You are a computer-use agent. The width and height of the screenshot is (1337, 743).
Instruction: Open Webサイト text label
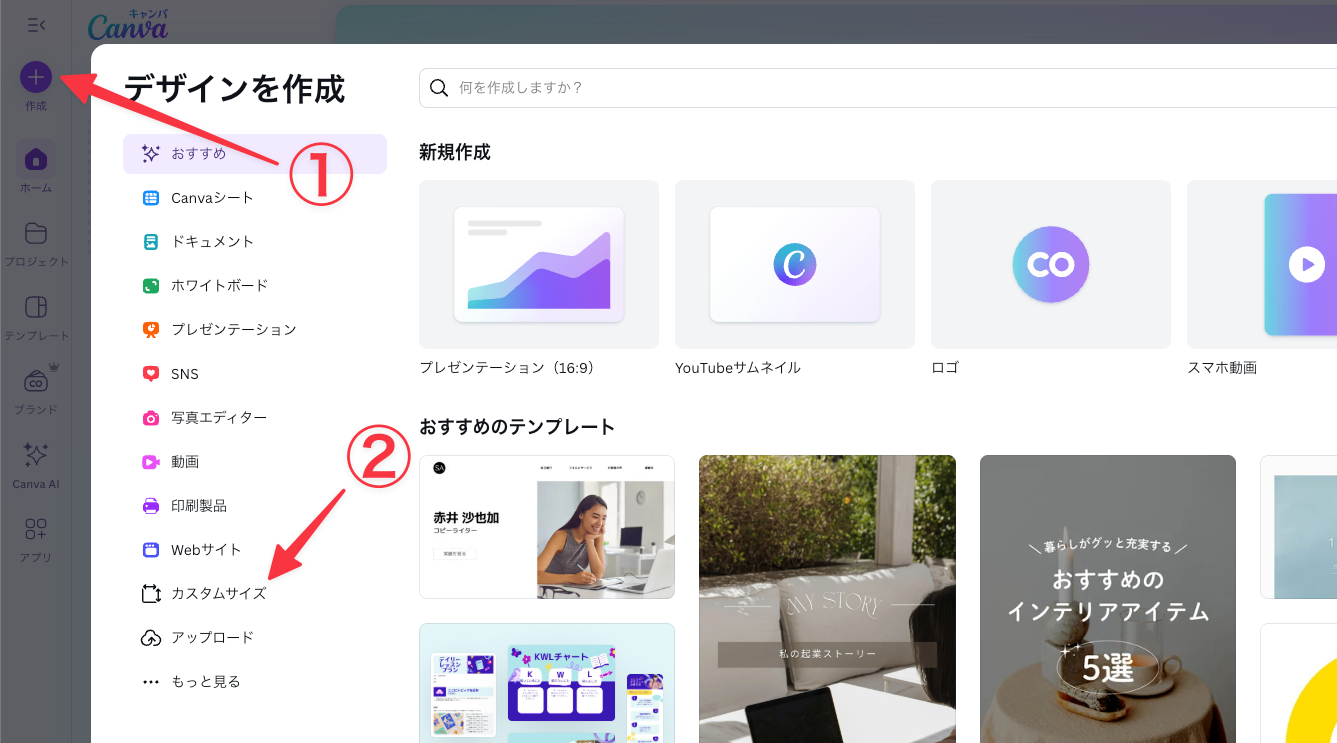coord(206,550)
